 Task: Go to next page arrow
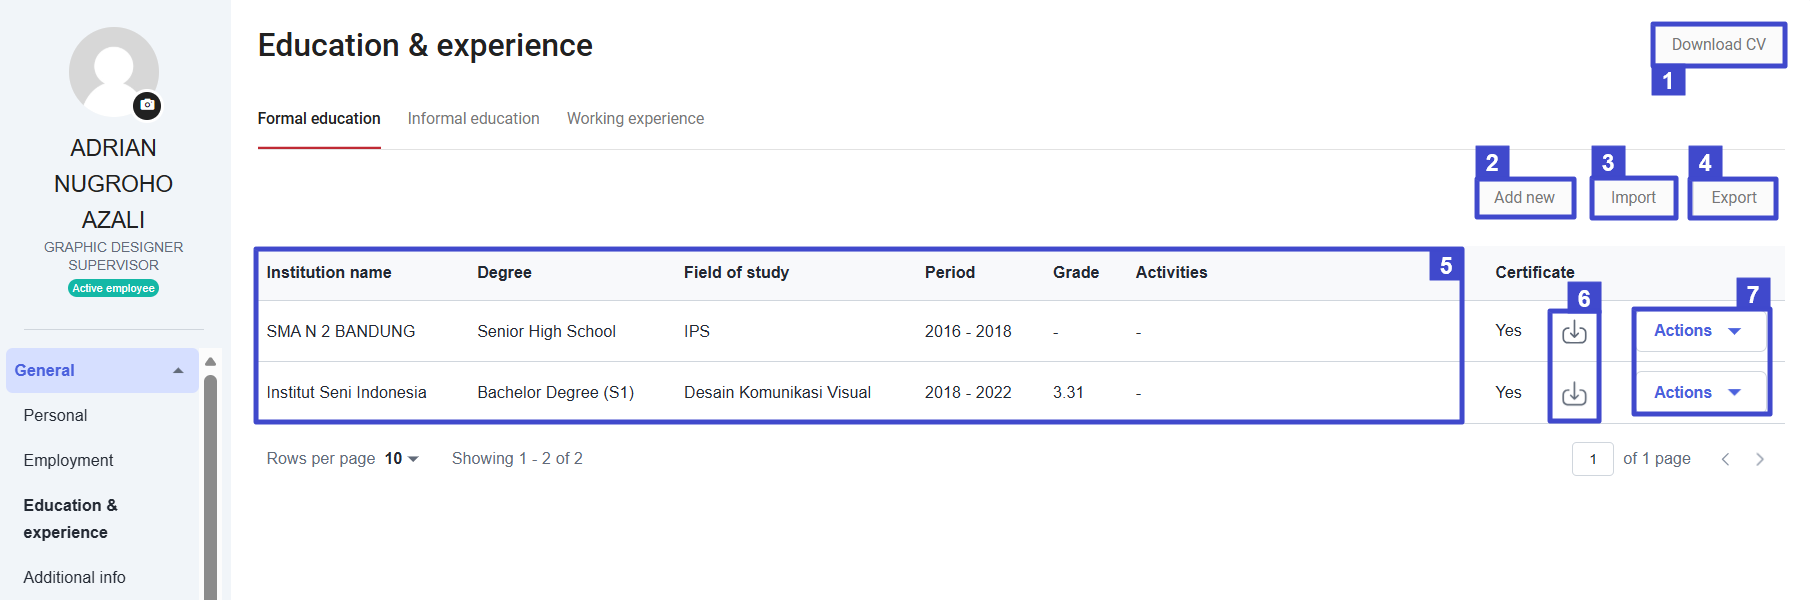[1760, 459]
